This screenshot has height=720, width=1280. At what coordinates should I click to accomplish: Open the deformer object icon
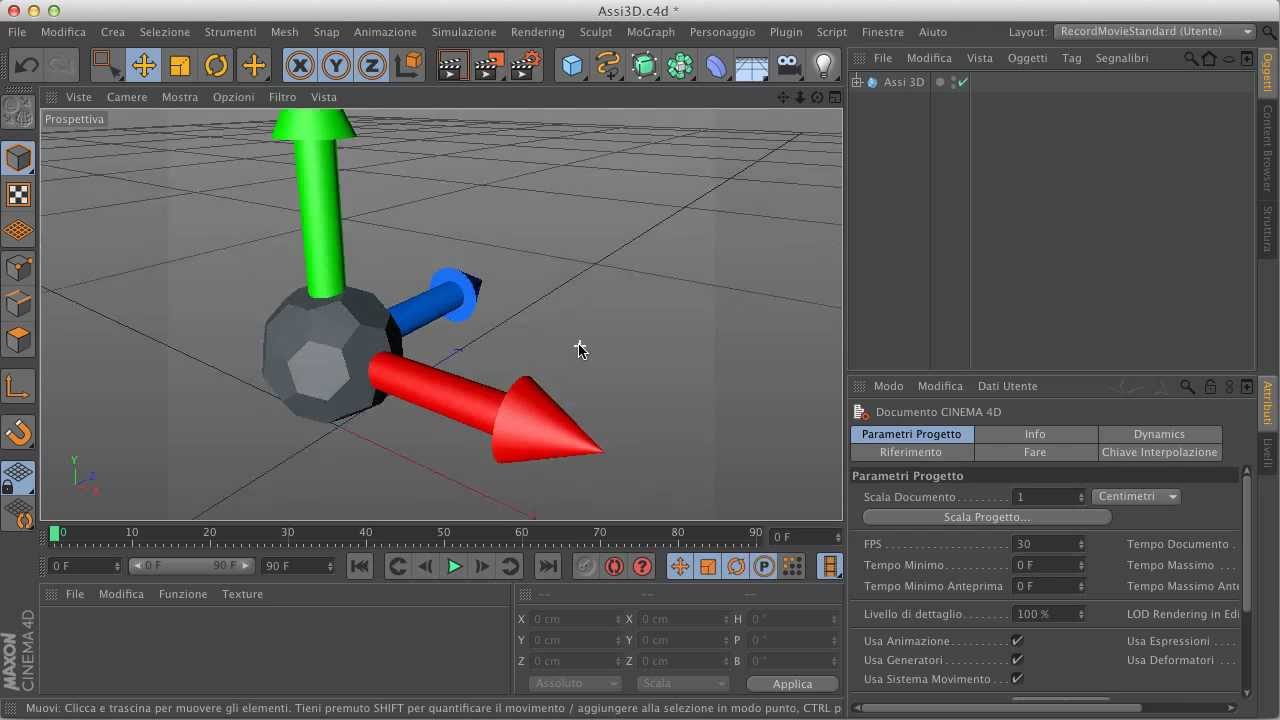(x=716, y=66)
